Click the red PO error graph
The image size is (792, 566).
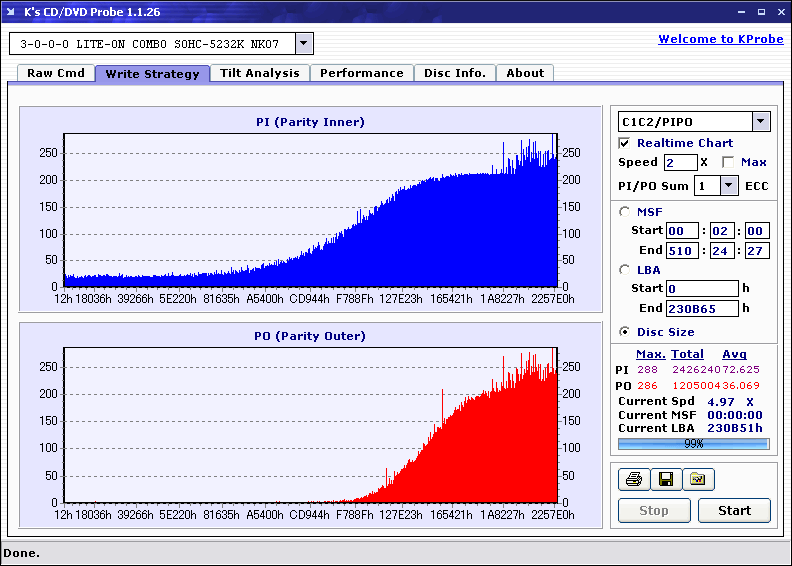point(311,425)
